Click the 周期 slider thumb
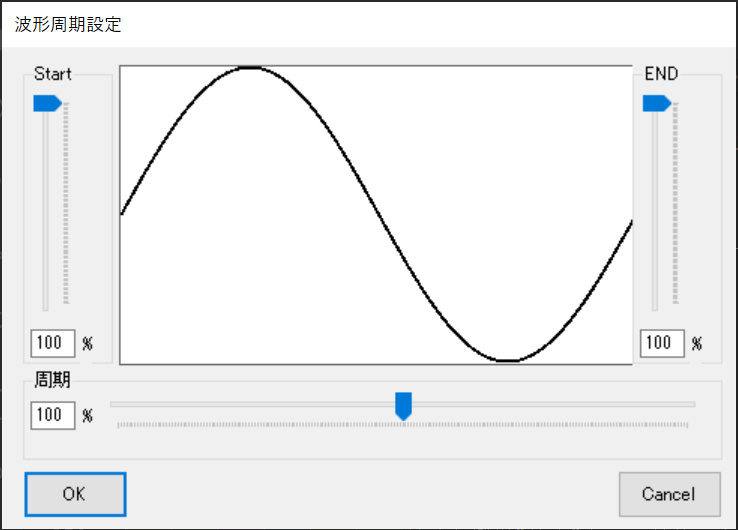Screen dimensions: 738x530 coord(403,405)
